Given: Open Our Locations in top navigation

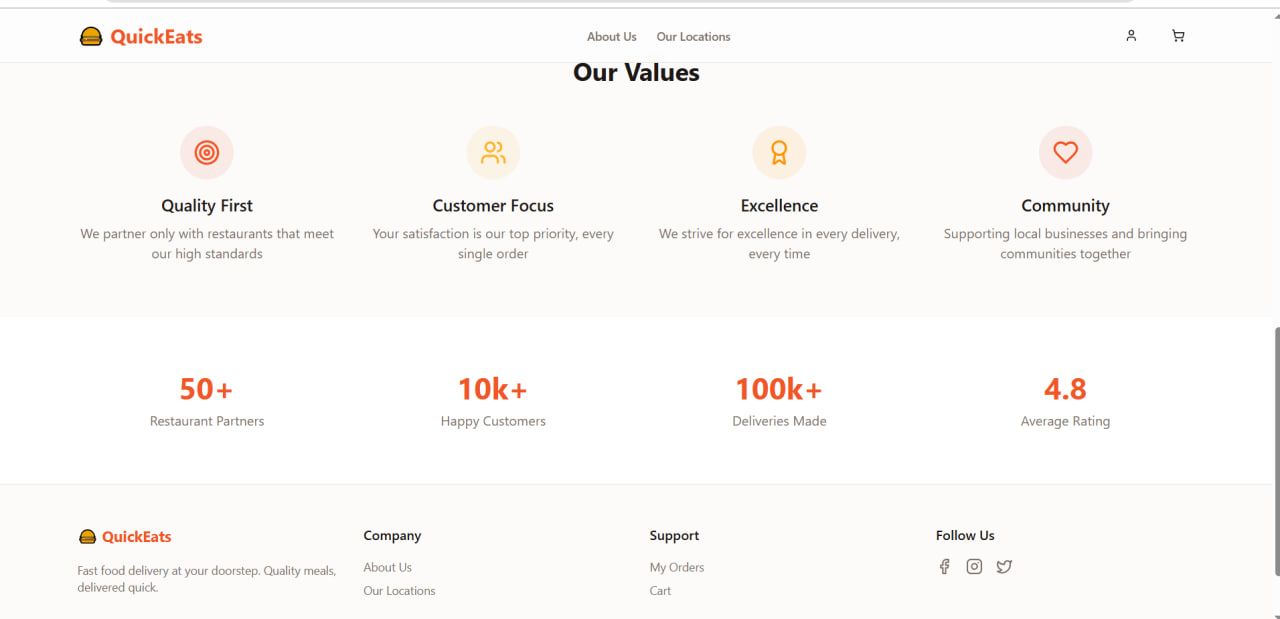Looking at the screenshot, I should coord(693,37).
